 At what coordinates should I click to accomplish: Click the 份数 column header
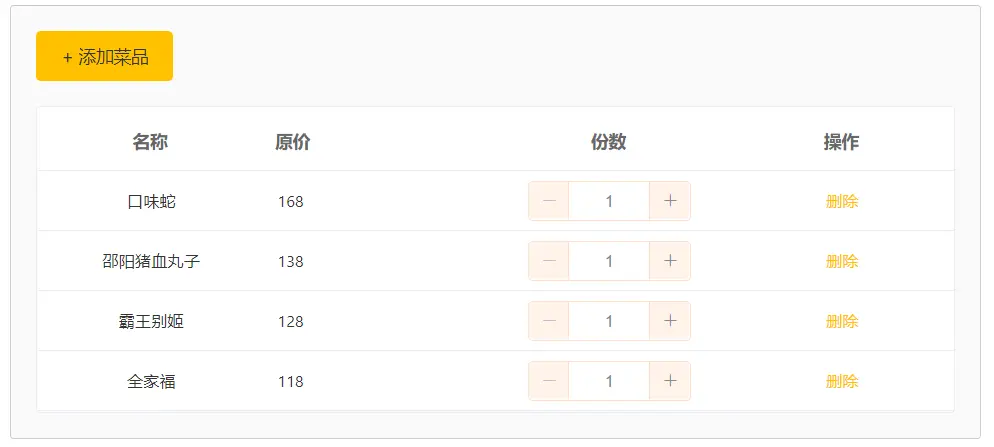(x=609, y=141)
